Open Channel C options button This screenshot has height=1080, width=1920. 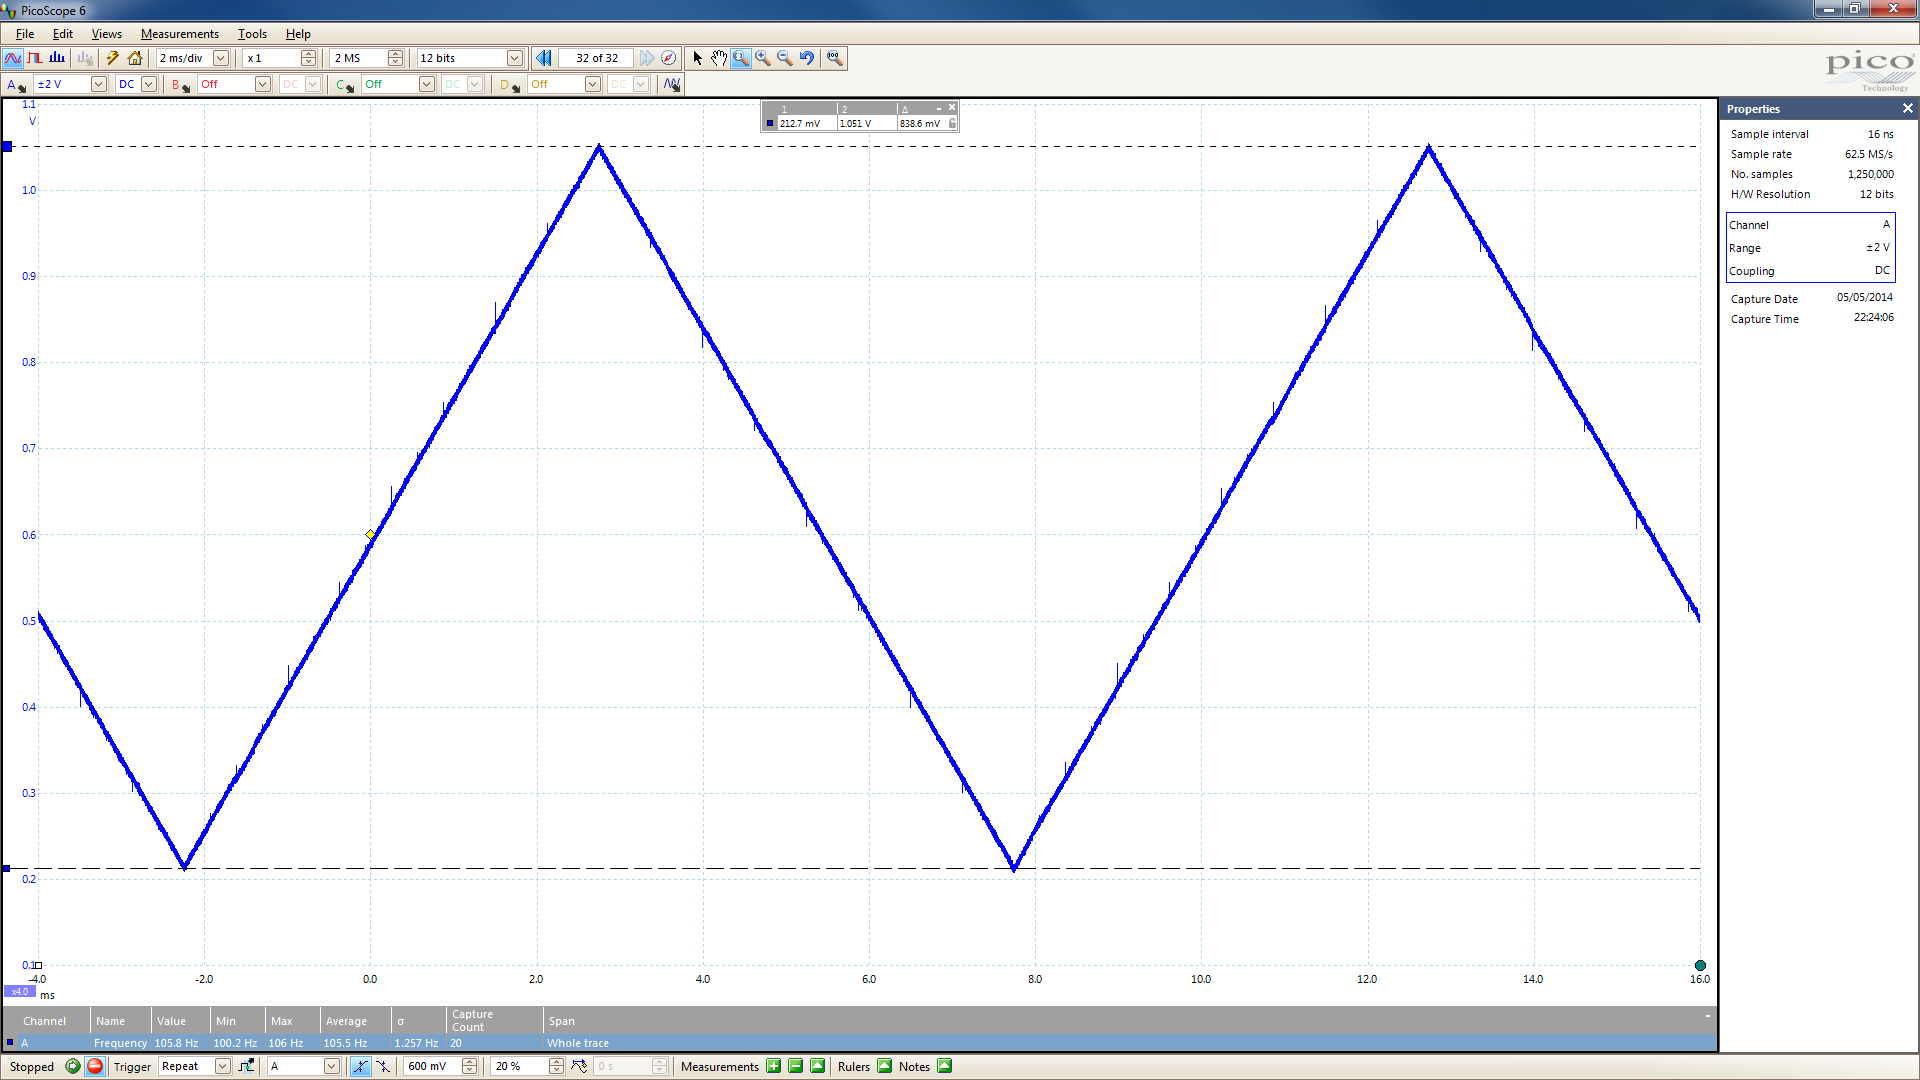point(344,85)
